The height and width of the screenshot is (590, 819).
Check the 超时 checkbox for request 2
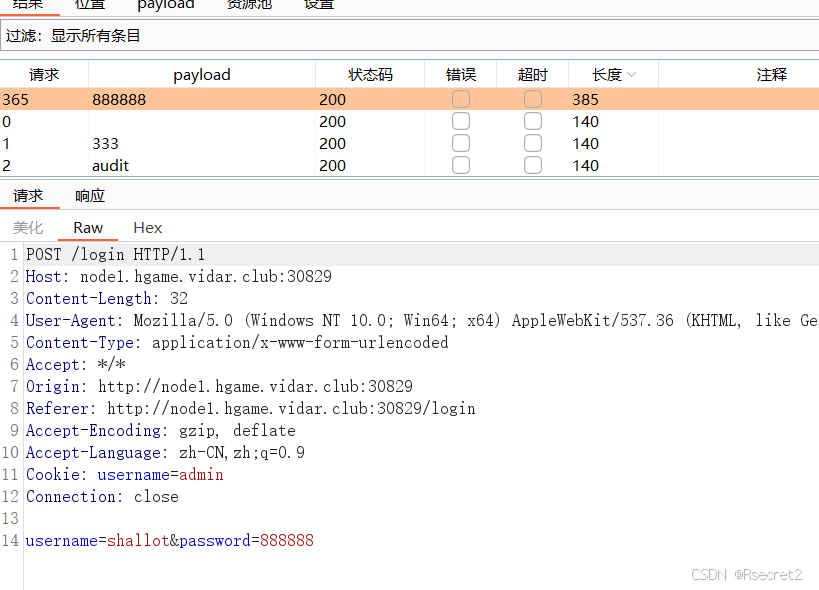click(x=532, y=165)
